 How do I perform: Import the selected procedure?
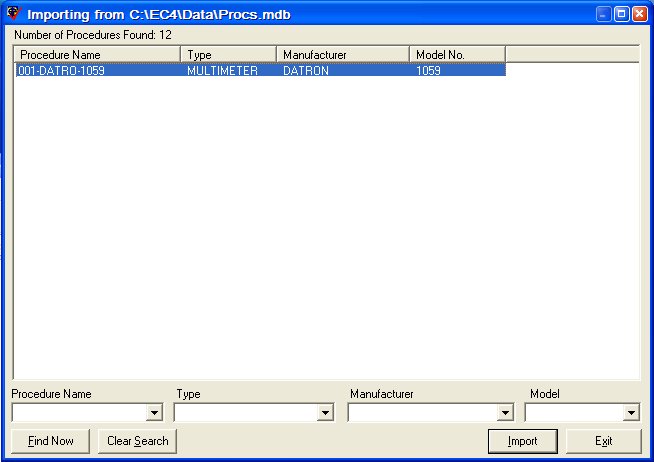click(x=522, y=441)
